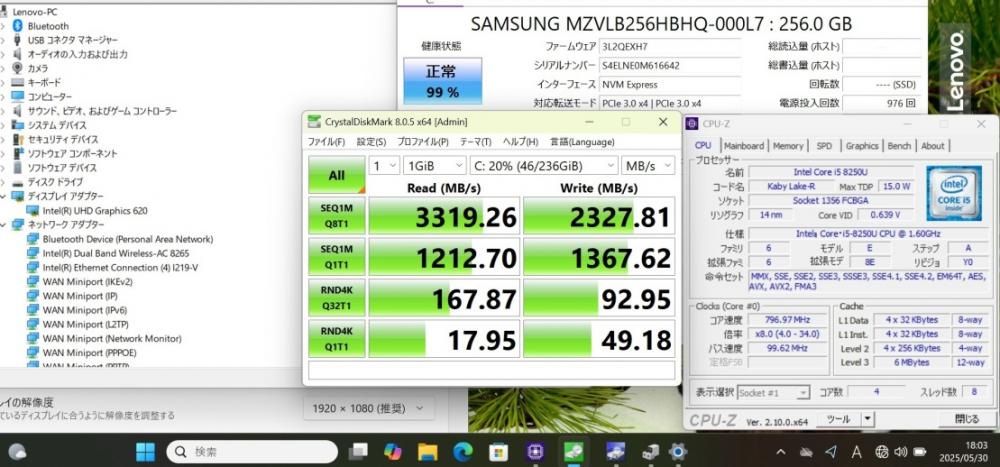This screenshot has width=1000, height=467.
Task: Select the Camera device category icon
Action: (x=17, y=68)
